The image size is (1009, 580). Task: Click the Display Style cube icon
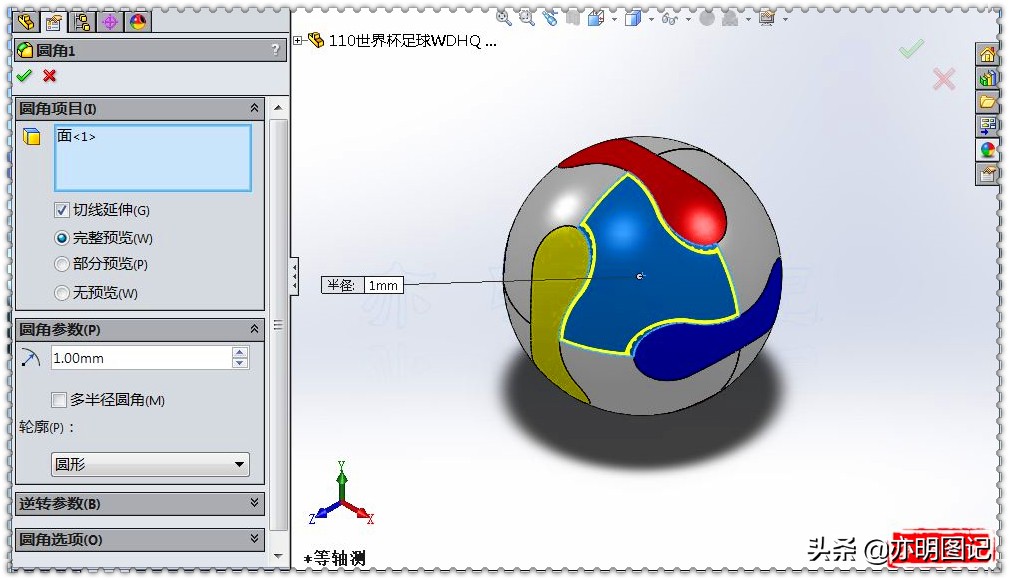[x=631, y=18]
